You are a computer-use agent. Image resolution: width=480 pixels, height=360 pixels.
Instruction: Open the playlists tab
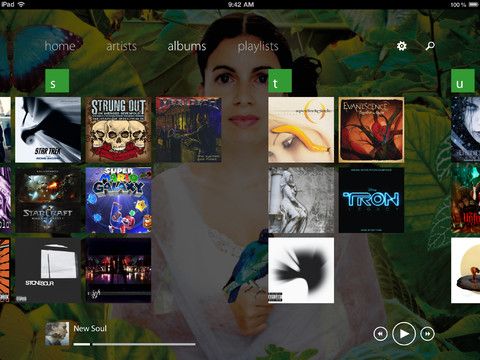258,47
